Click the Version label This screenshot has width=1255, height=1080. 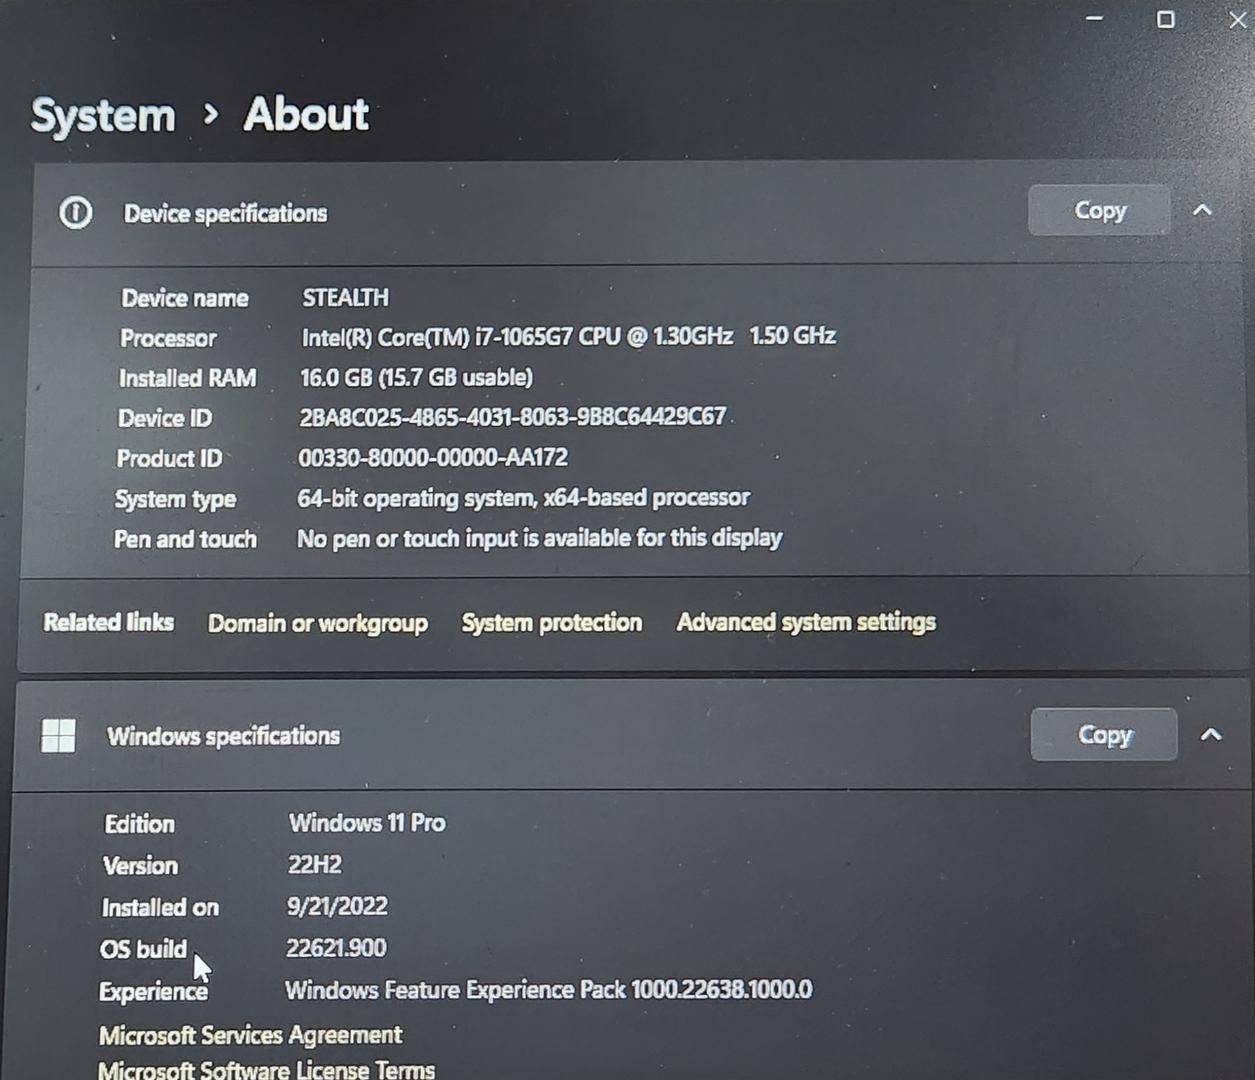[x=140, y=866]
